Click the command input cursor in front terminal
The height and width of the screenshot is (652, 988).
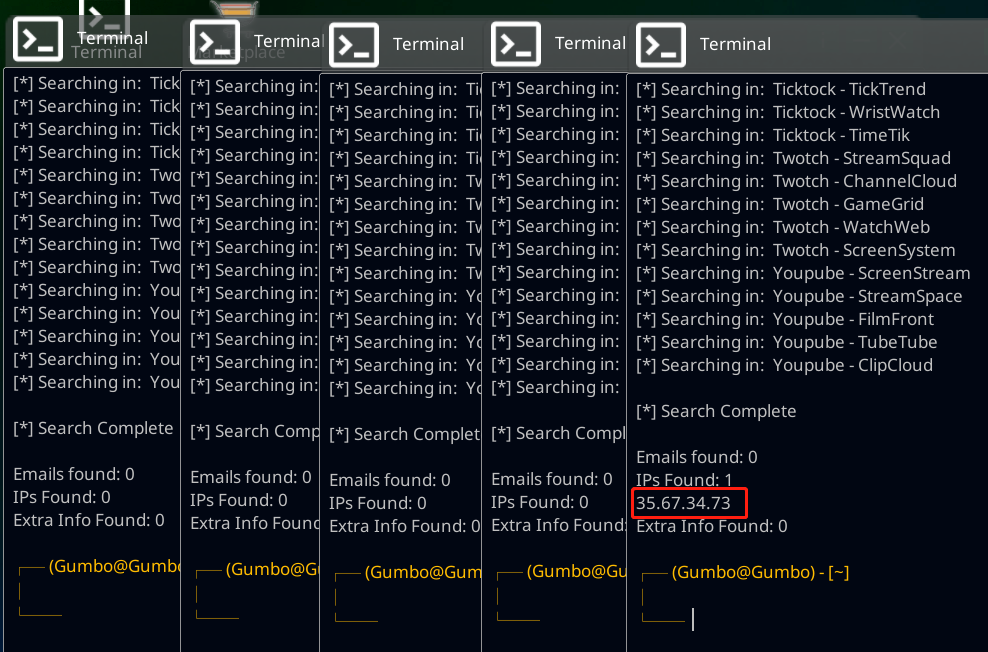coord(693,619)
